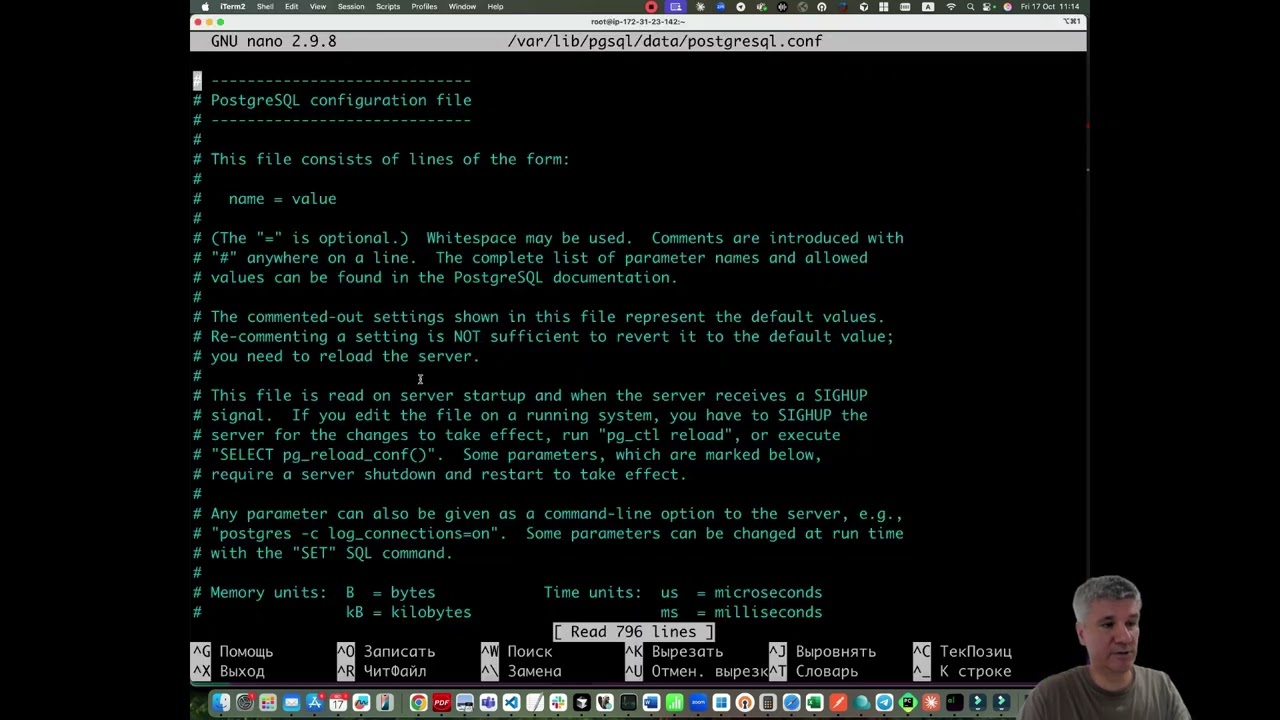The width and height of the screenshot is (1280, 720).
Task: Open Siri from the menu bar
Action: [1007, 6]
